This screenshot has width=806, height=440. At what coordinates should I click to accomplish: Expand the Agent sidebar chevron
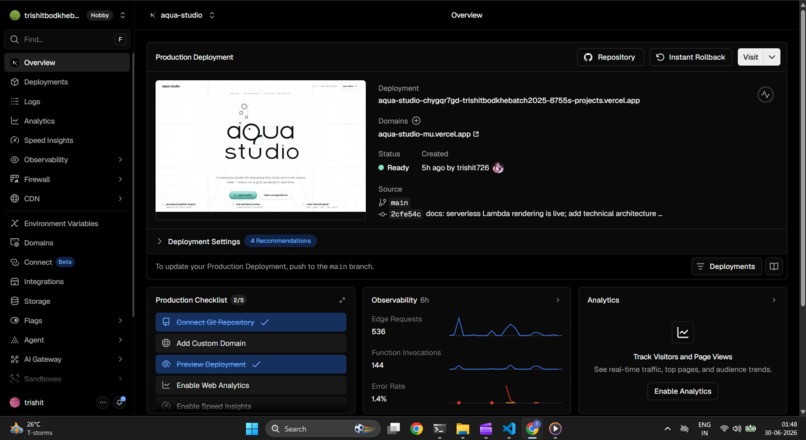(x=120, y=340)
